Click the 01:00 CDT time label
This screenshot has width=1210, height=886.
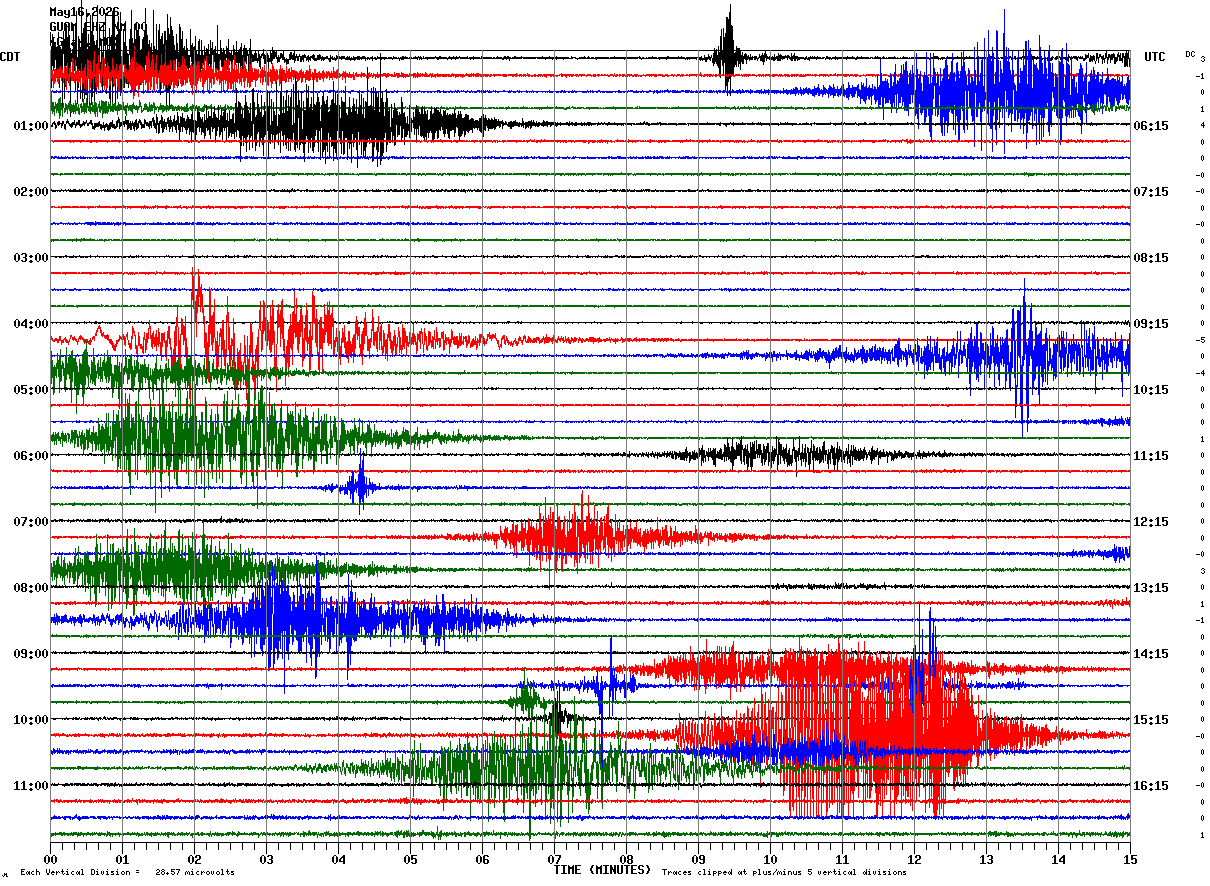31,125
